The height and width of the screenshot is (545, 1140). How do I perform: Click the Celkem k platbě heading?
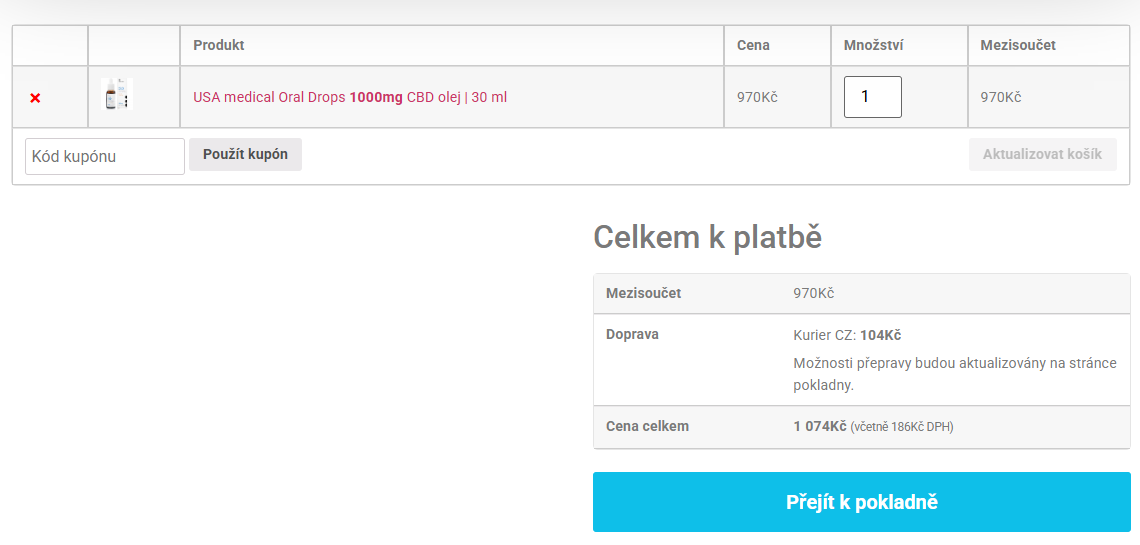707,237
